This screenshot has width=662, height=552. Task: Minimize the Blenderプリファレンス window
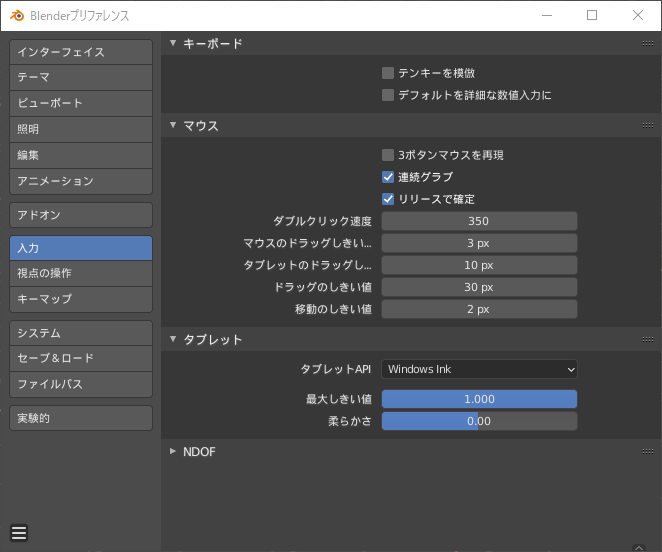click(547, 16)
